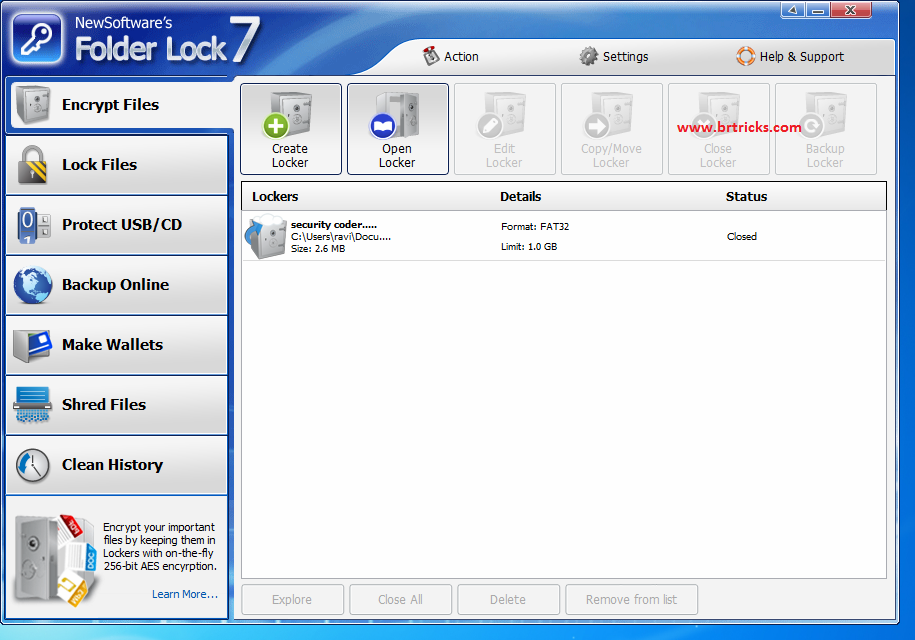915x640 pixels.
Task: Go to Protect USB/CD sidebar item
Action: 117,225
